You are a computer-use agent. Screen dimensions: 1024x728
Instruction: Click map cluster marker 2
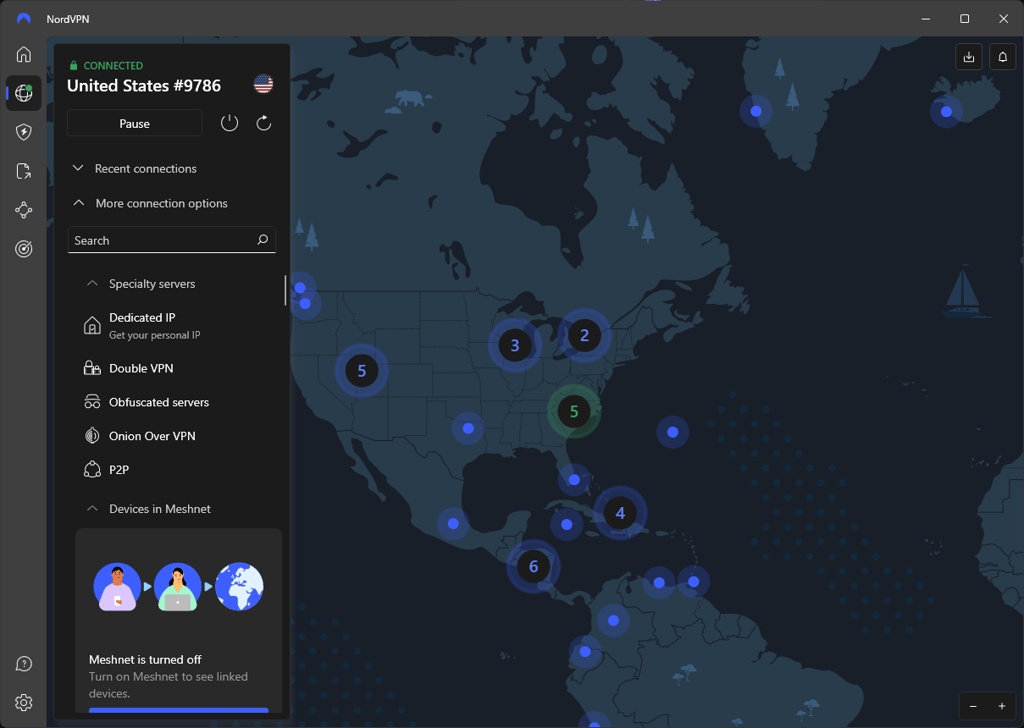[x=584, y=336]
